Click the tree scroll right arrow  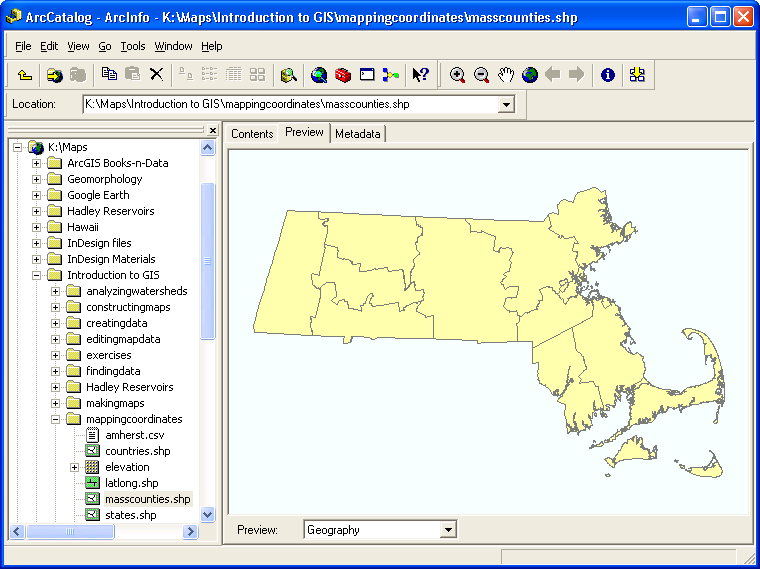click(190, 532)
